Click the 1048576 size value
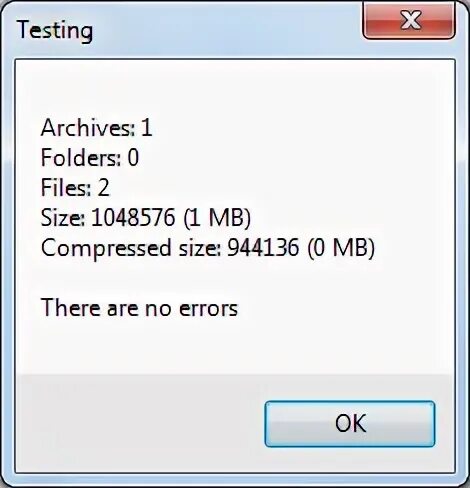The width and height of the screenshot is (470, 488). [x=133, y=217]
